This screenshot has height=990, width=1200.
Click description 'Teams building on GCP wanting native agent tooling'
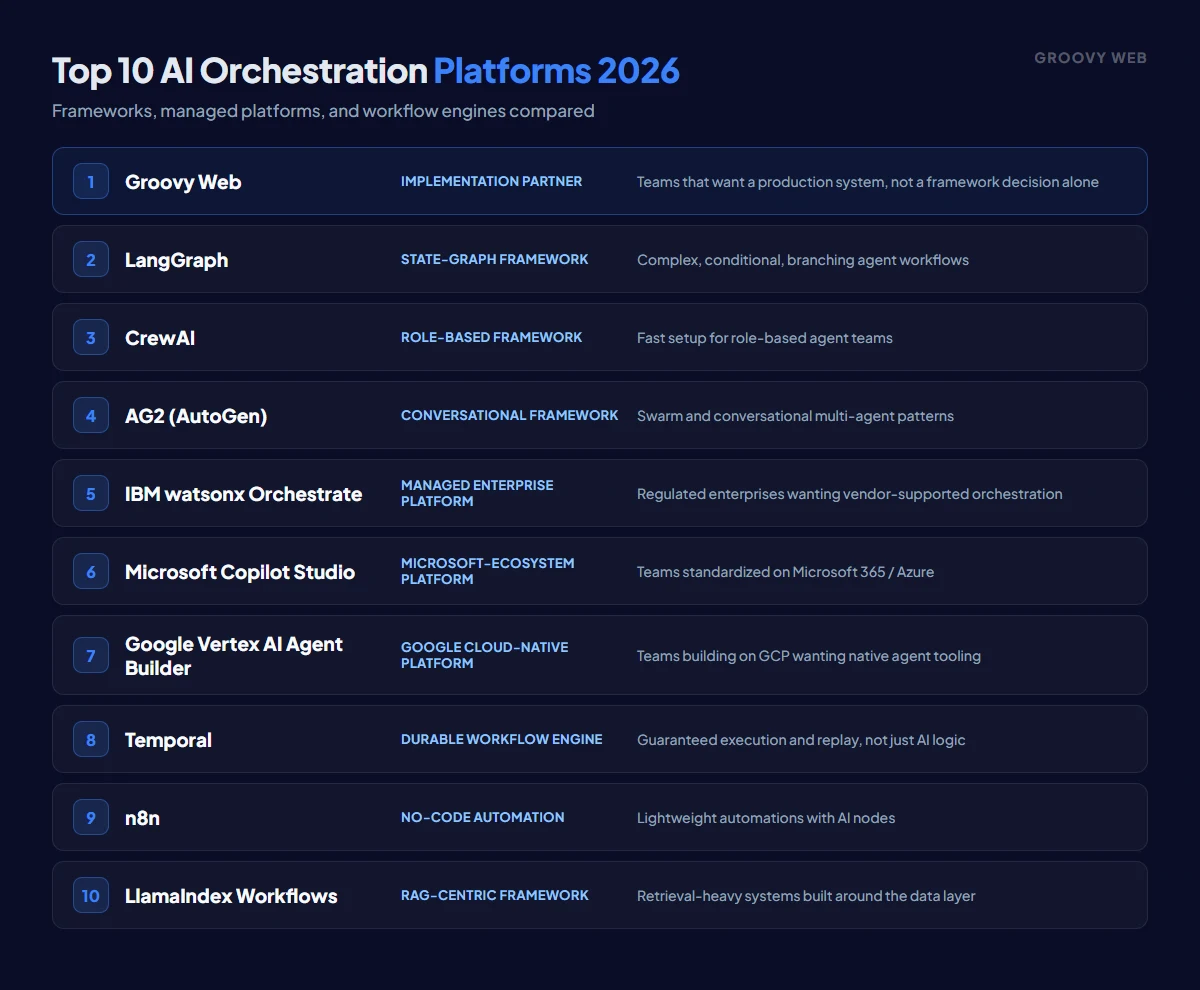(x=809, y=656)
